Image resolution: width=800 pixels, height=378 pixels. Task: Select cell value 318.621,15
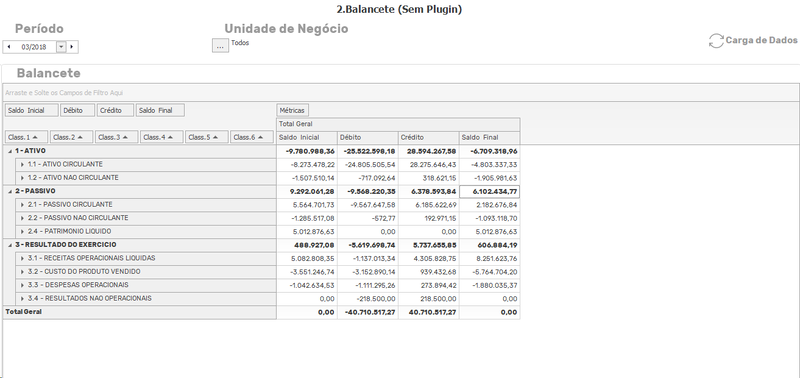429,178
